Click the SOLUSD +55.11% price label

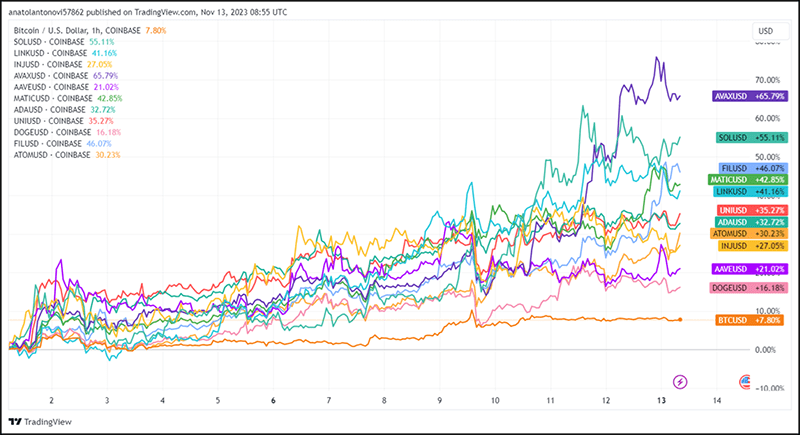click(752, 138)
